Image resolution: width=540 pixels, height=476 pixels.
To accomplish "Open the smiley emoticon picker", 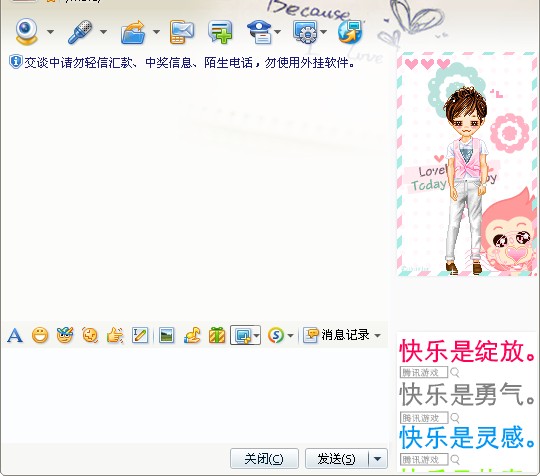I will (x=40, y=335).
